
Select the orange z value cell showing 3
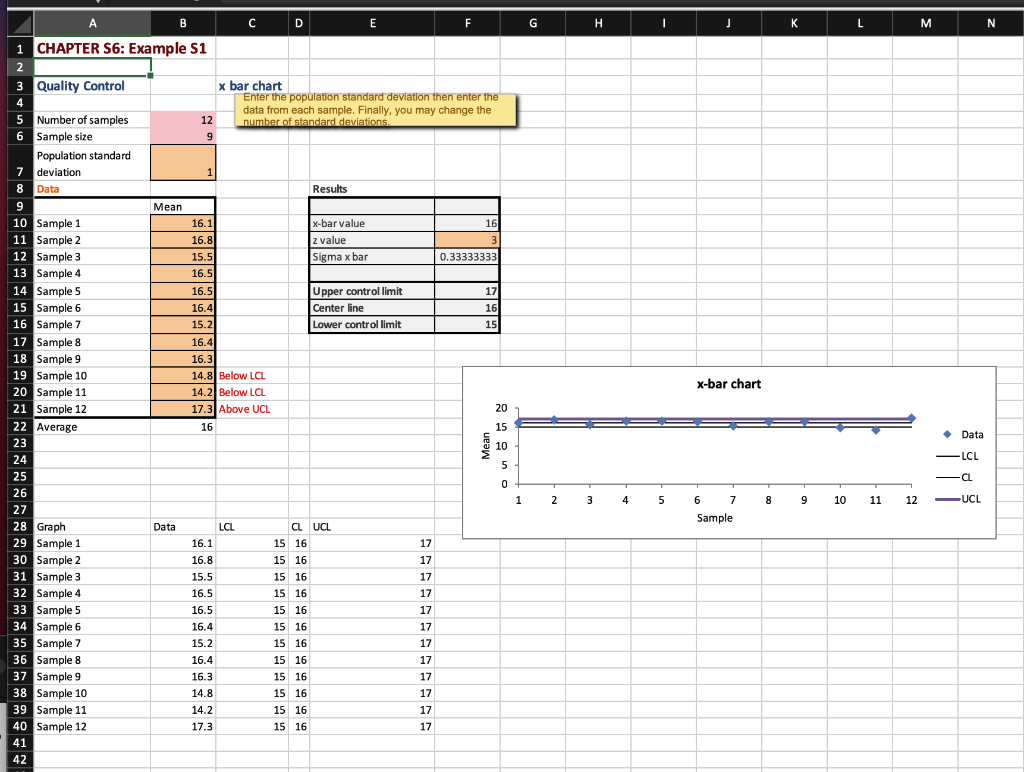click(467, 239)
